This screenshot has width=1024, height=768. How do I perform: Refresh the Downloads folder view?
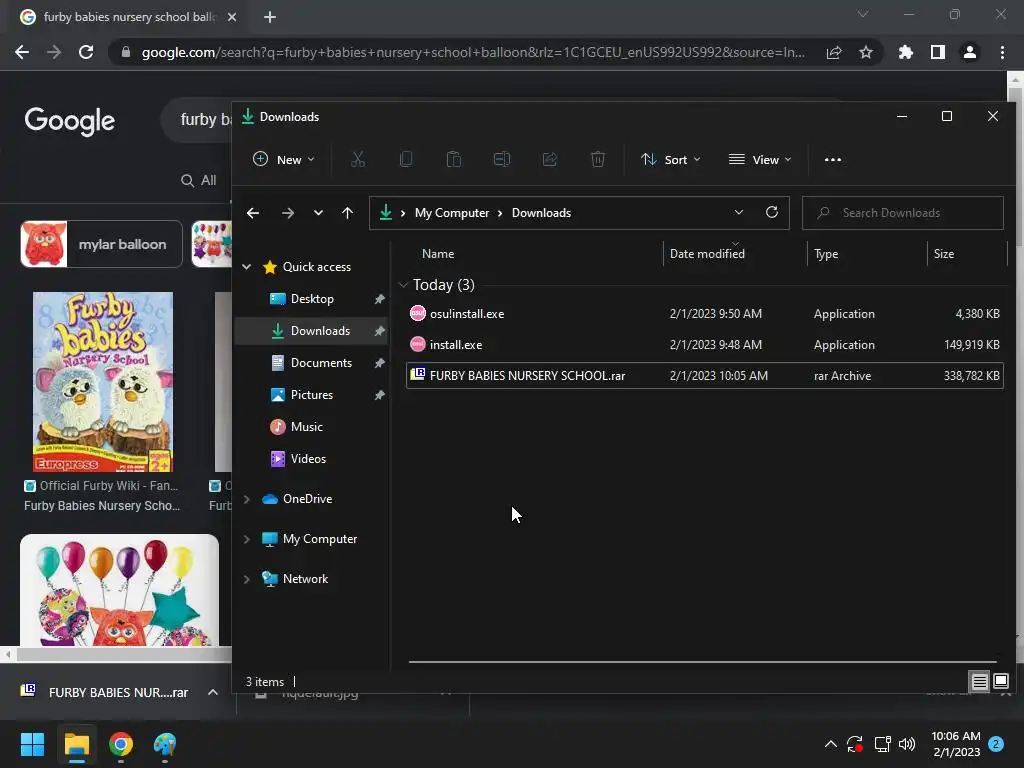point(772,212)
